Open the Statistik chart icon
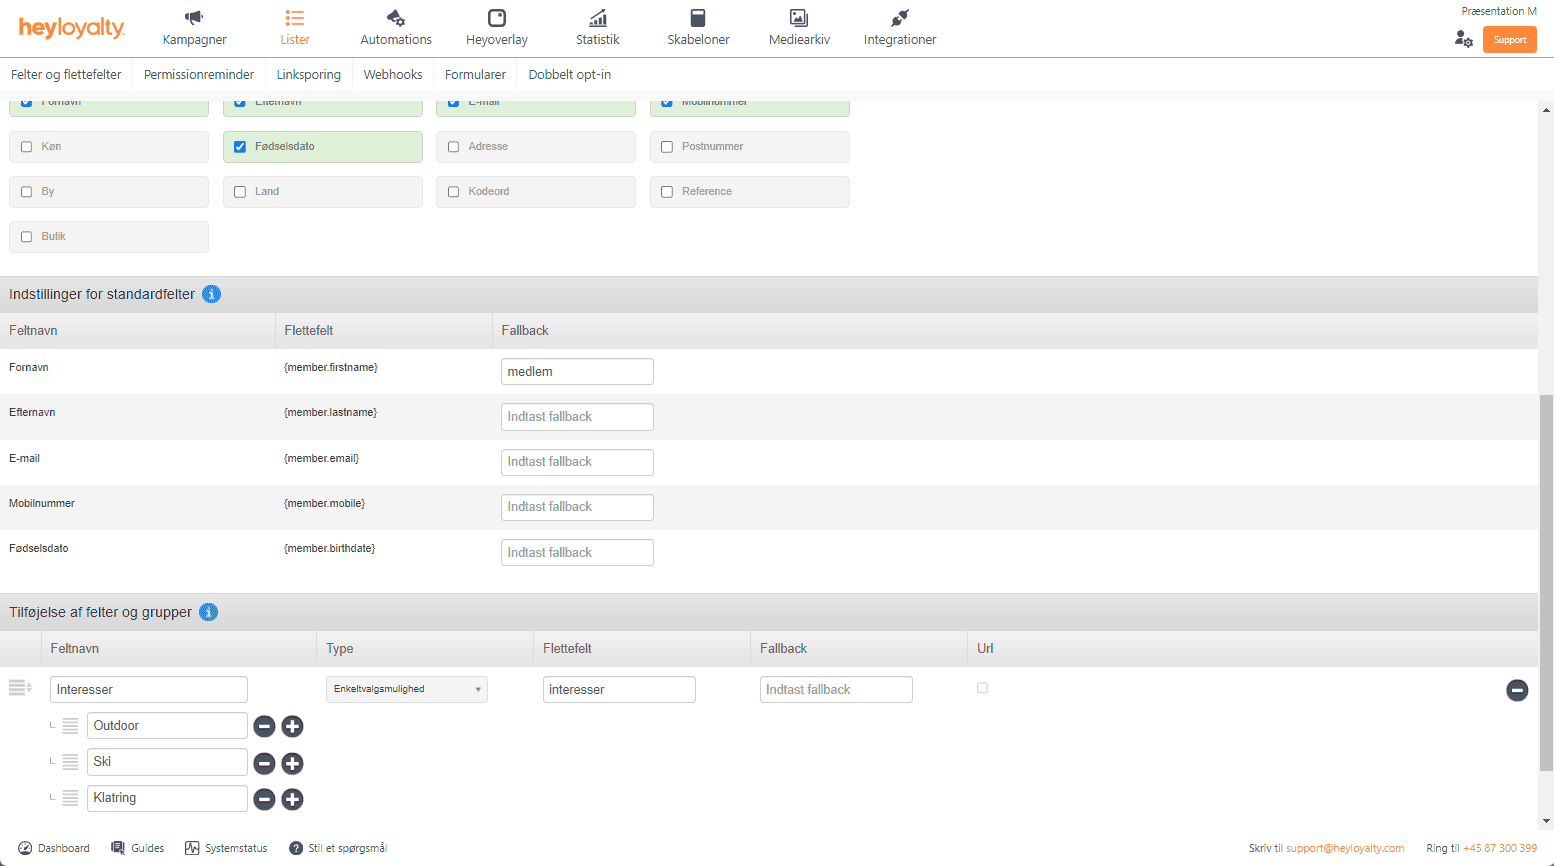The height and width of the screenshot is (866, 1554). [x=597, y=18]
